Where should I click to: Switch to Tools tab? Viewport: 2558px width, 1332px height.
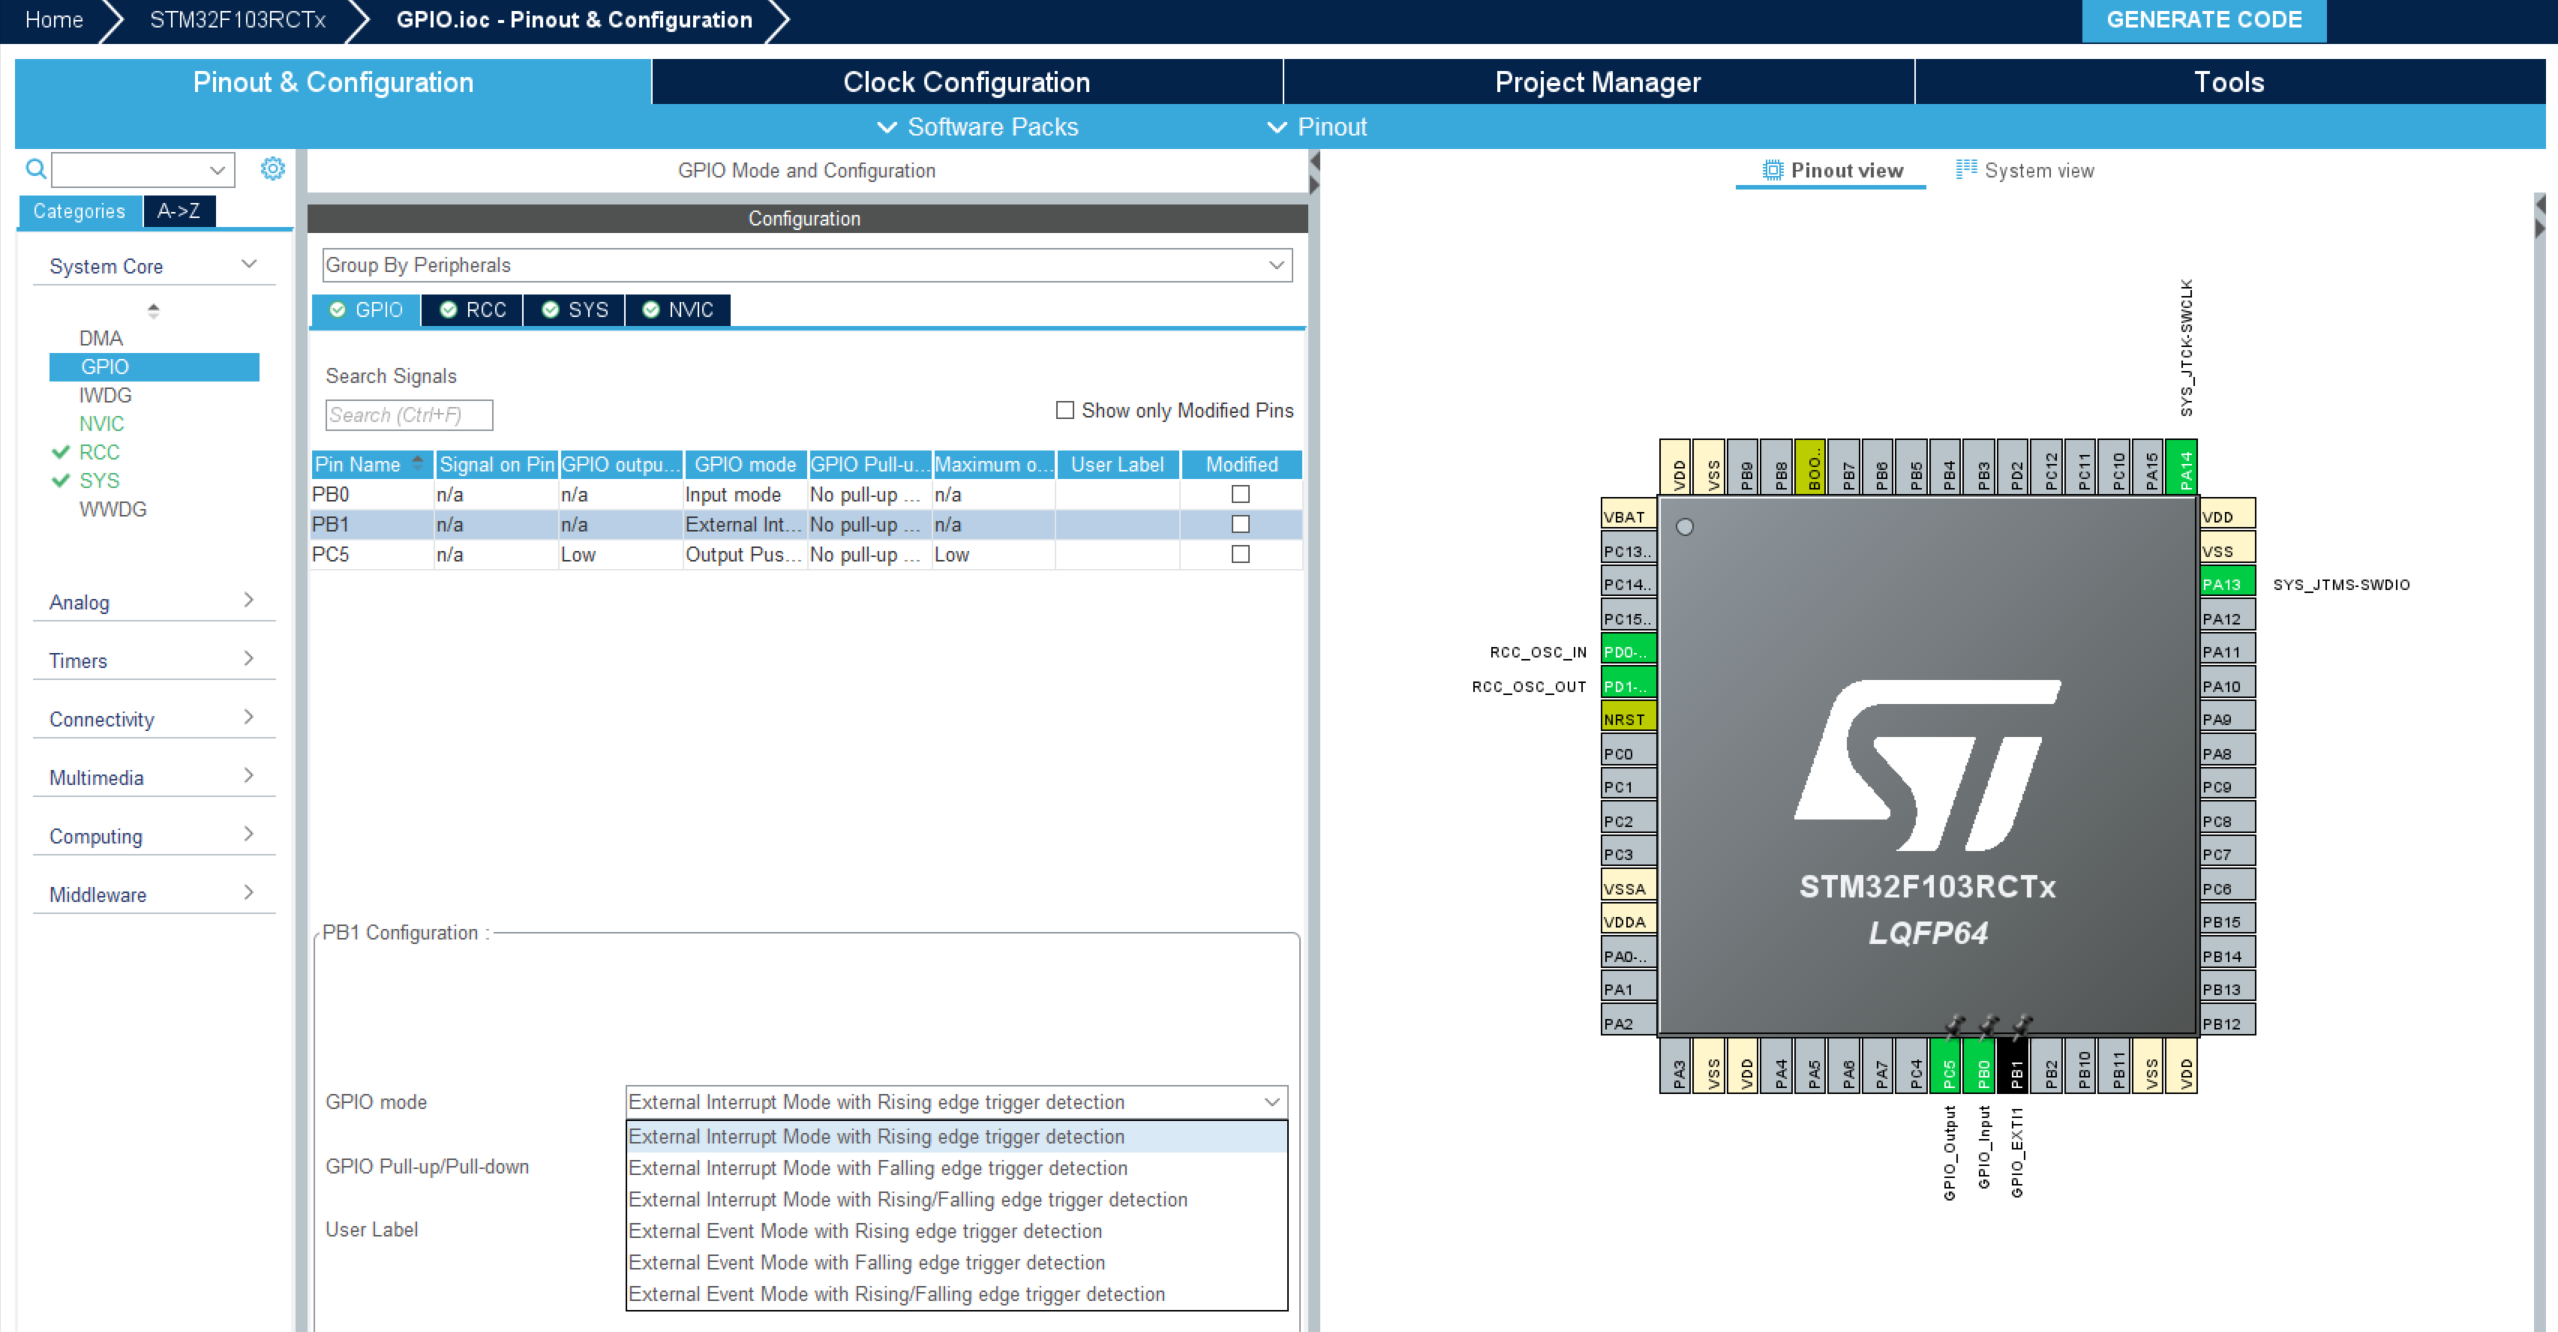tap(2229, 82)
